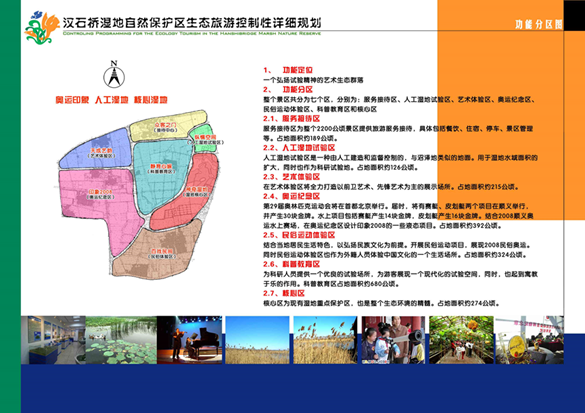
Task: Open the children with telescope photo
Action: pos(393,340)
